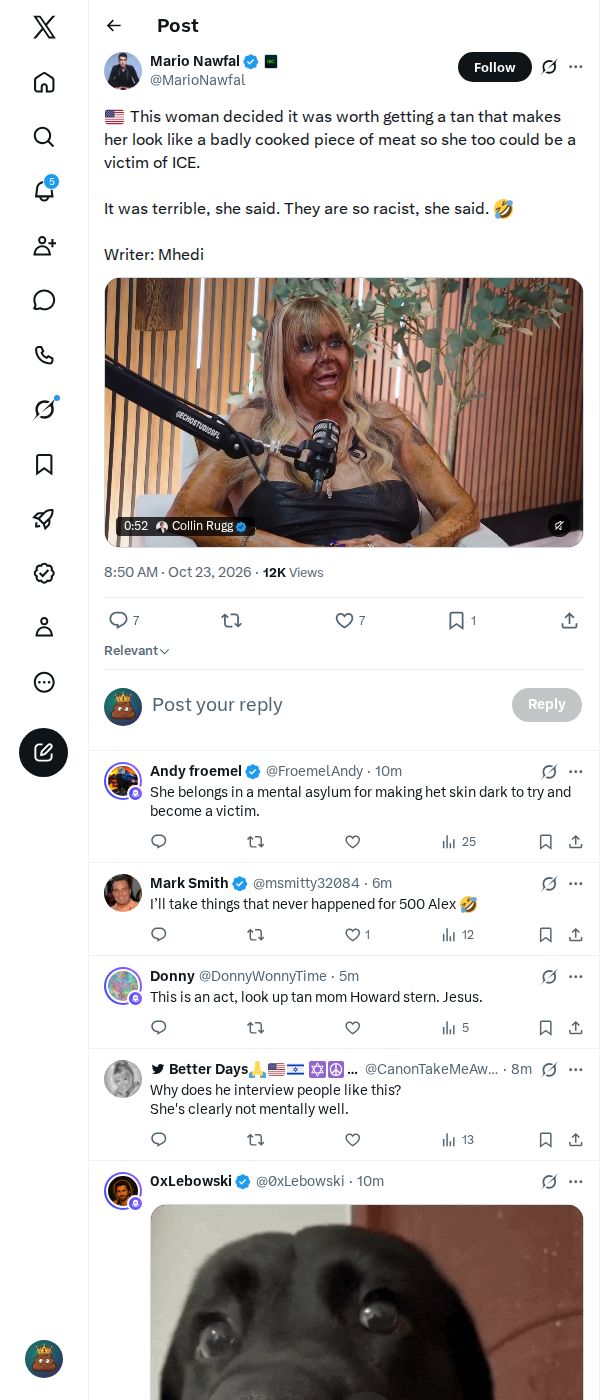Open Notifications bell with badge

click(44, 191)
